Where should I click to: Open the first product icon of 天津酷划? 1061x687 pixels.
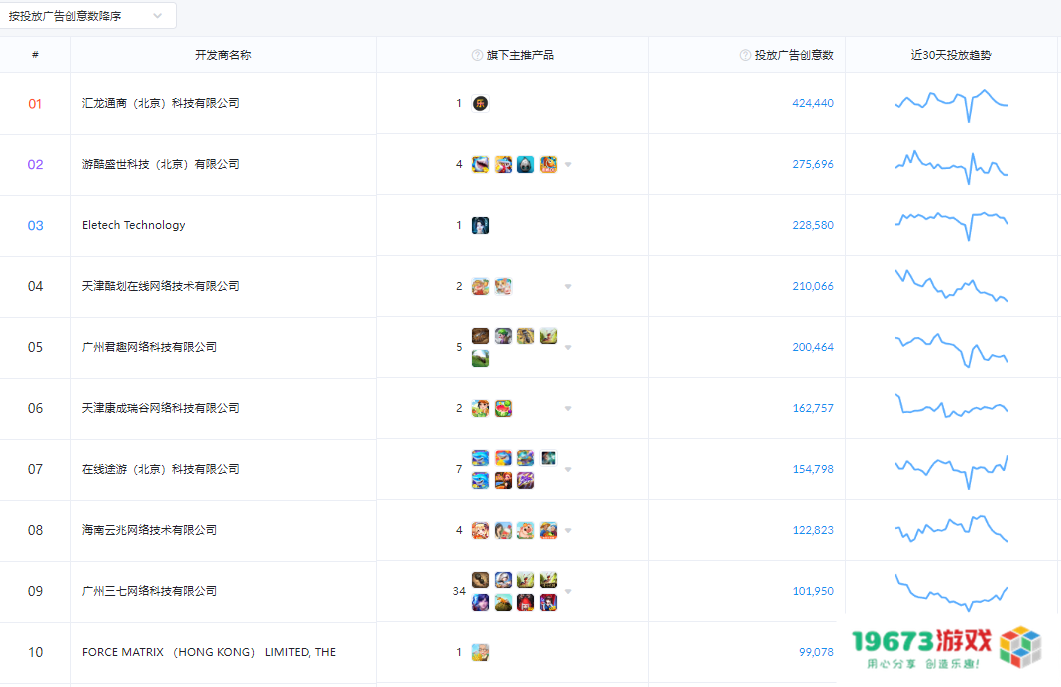click(x=480, y=286)
